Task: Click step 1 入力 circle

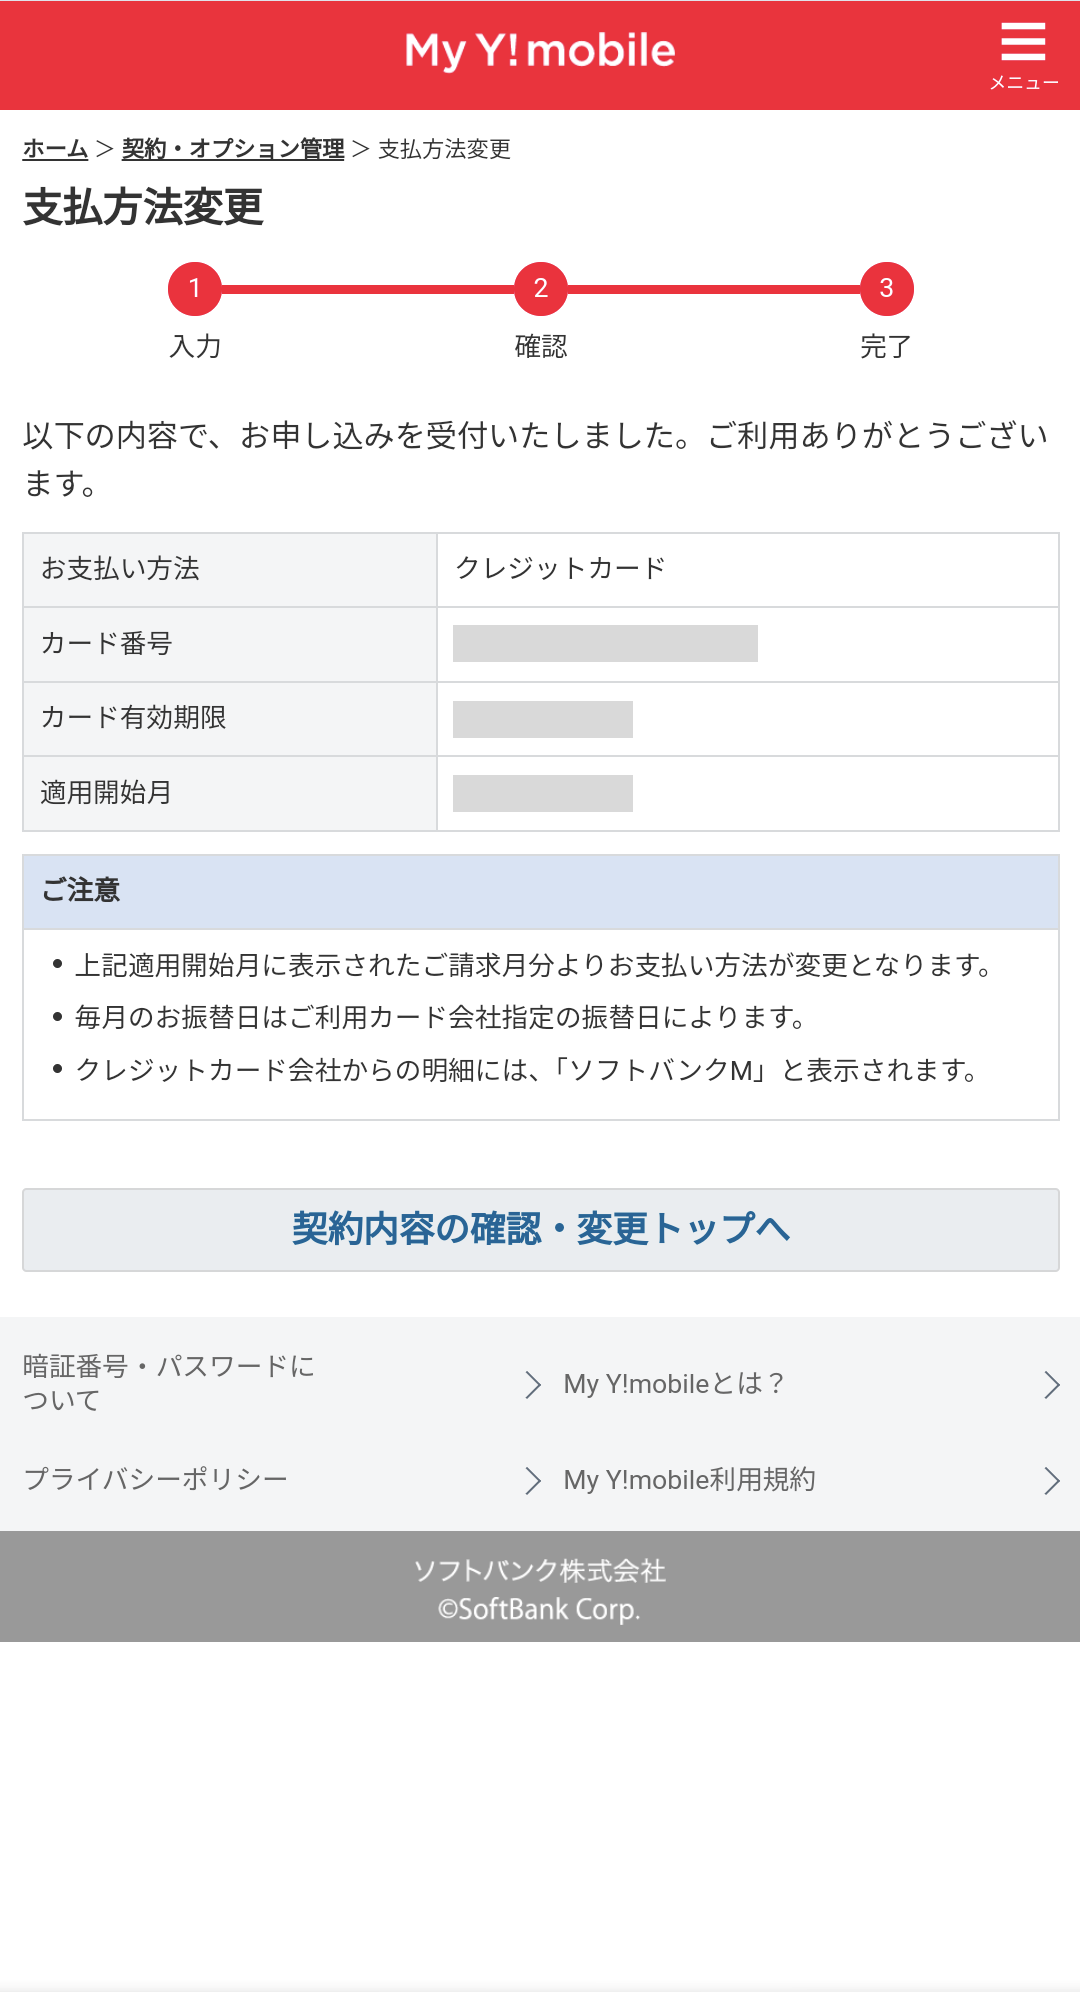Action: click(195, 289)
